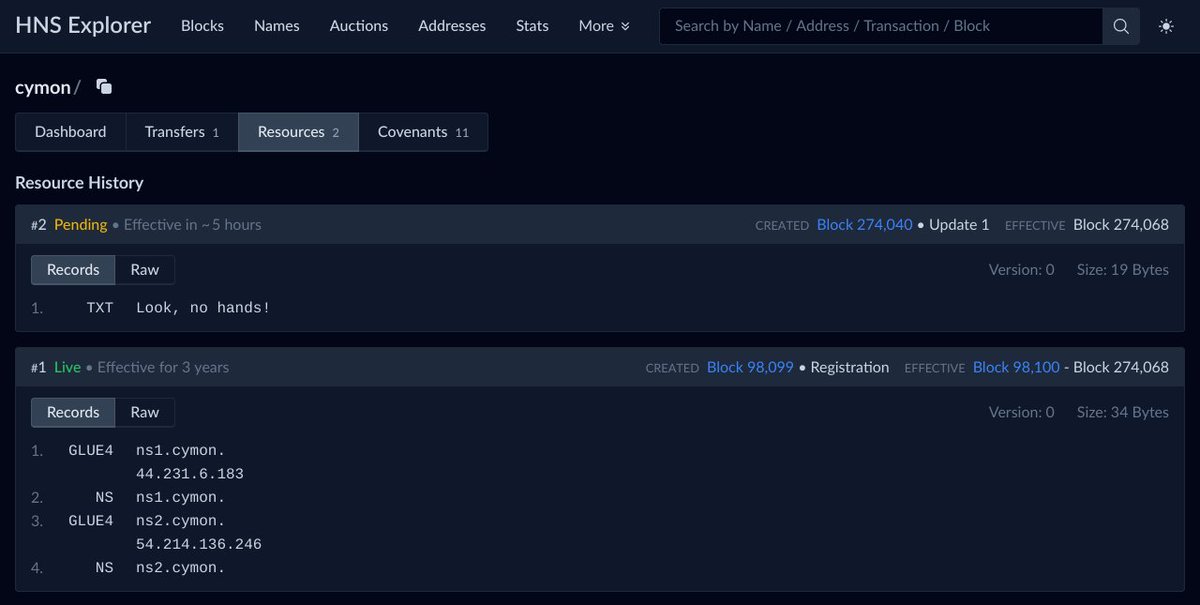Select the Resources tab
1200x605 pixels.
[298, 132]
